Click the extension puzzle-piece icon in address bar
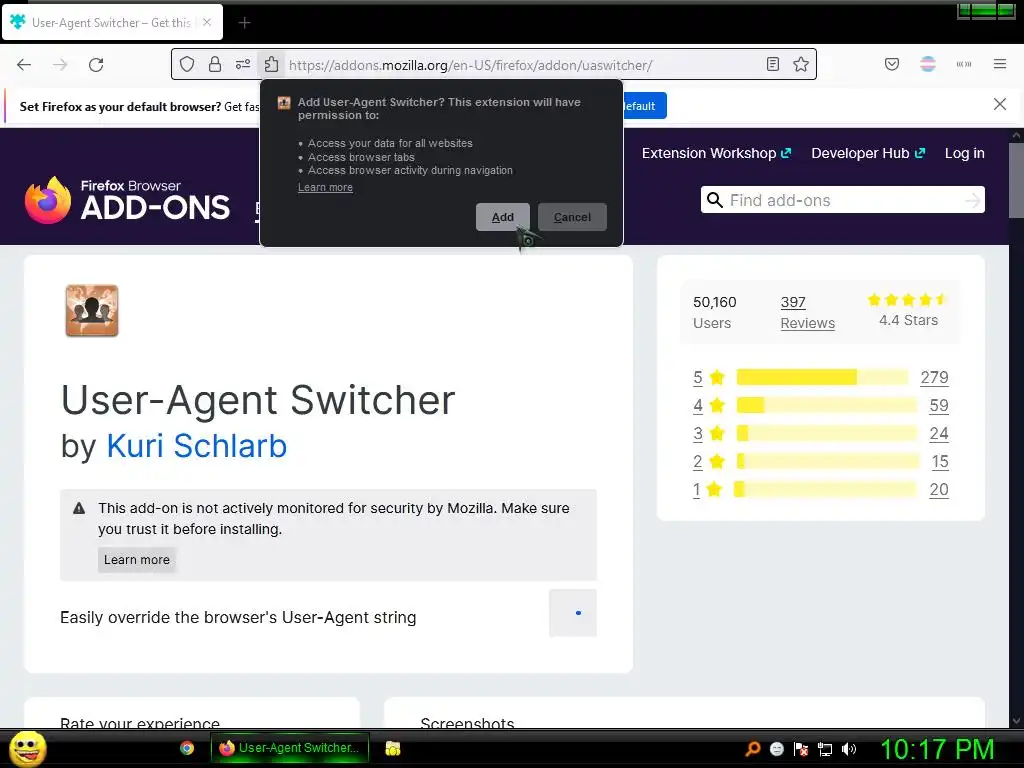 (x=271, y=64)
